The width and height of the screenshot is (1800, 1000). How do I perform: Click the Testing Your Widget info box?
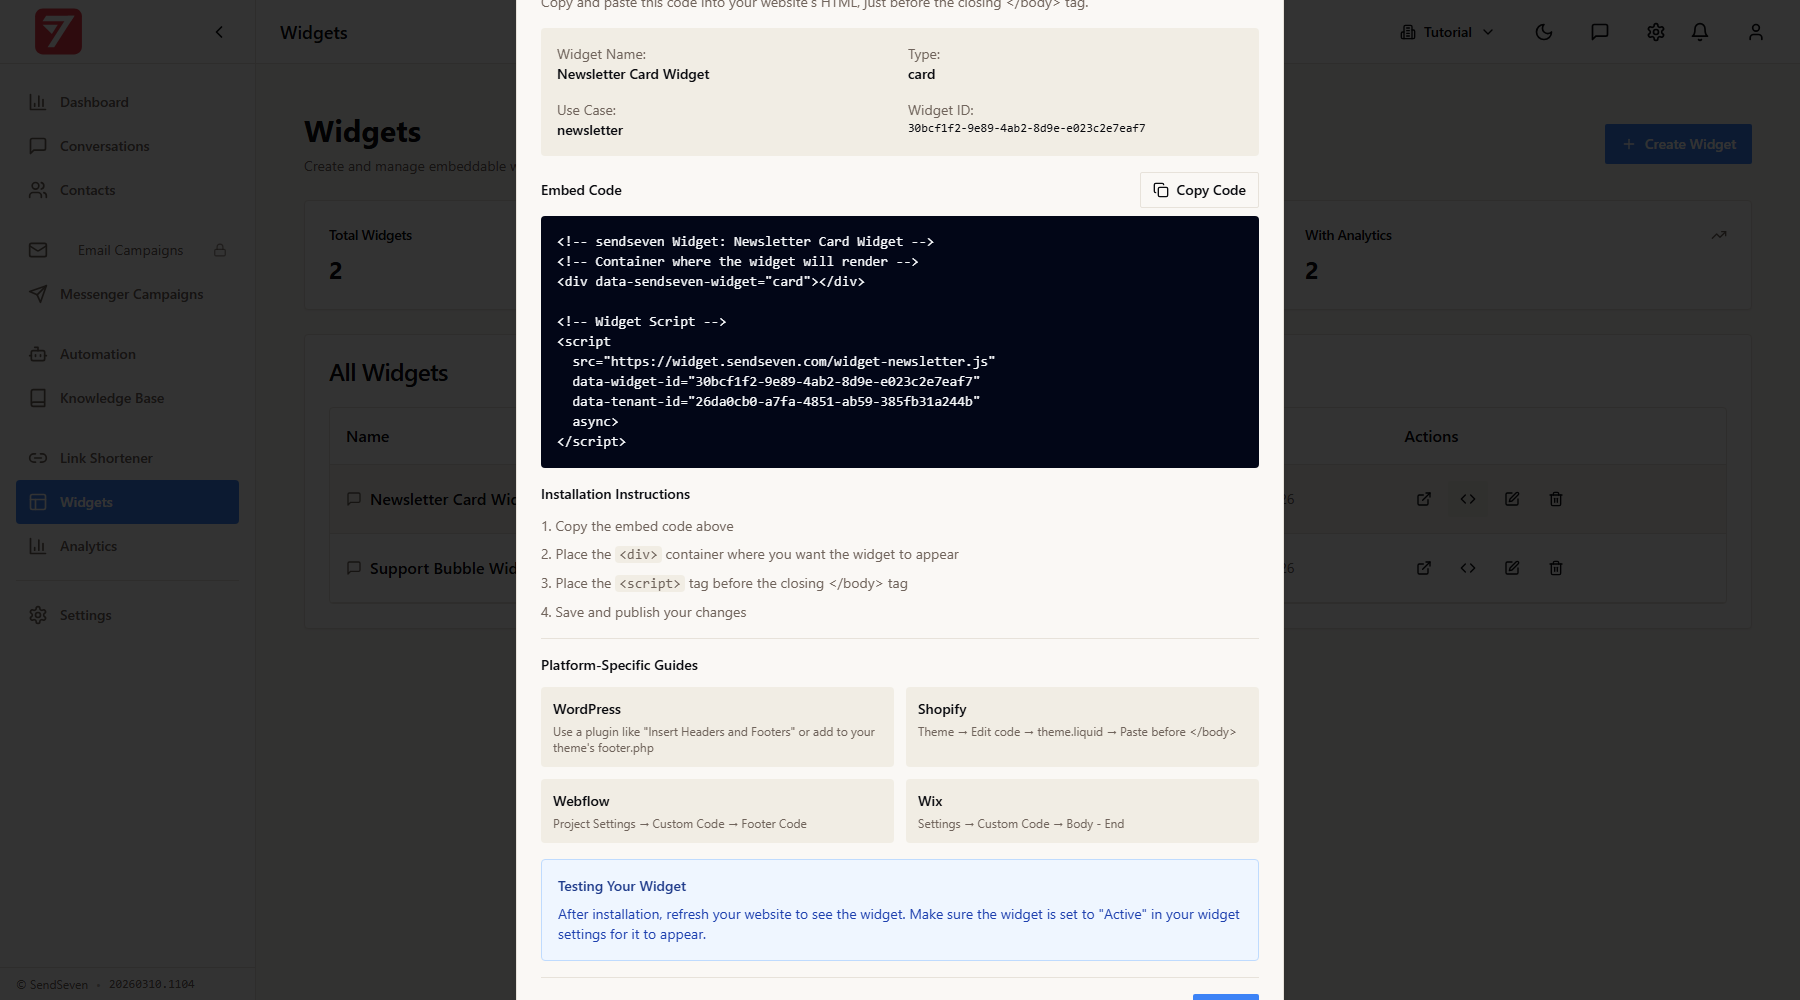pyautogui.click(x=900, y=910)
